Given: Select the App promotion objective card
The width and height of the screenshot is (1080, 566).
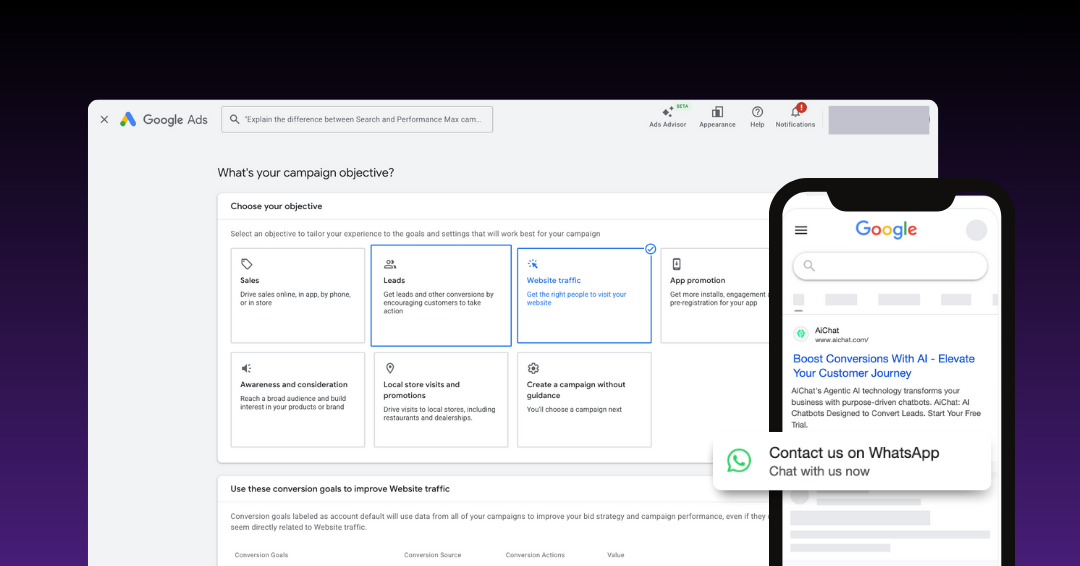Looking at the screenshot, I should pos(714,295).
